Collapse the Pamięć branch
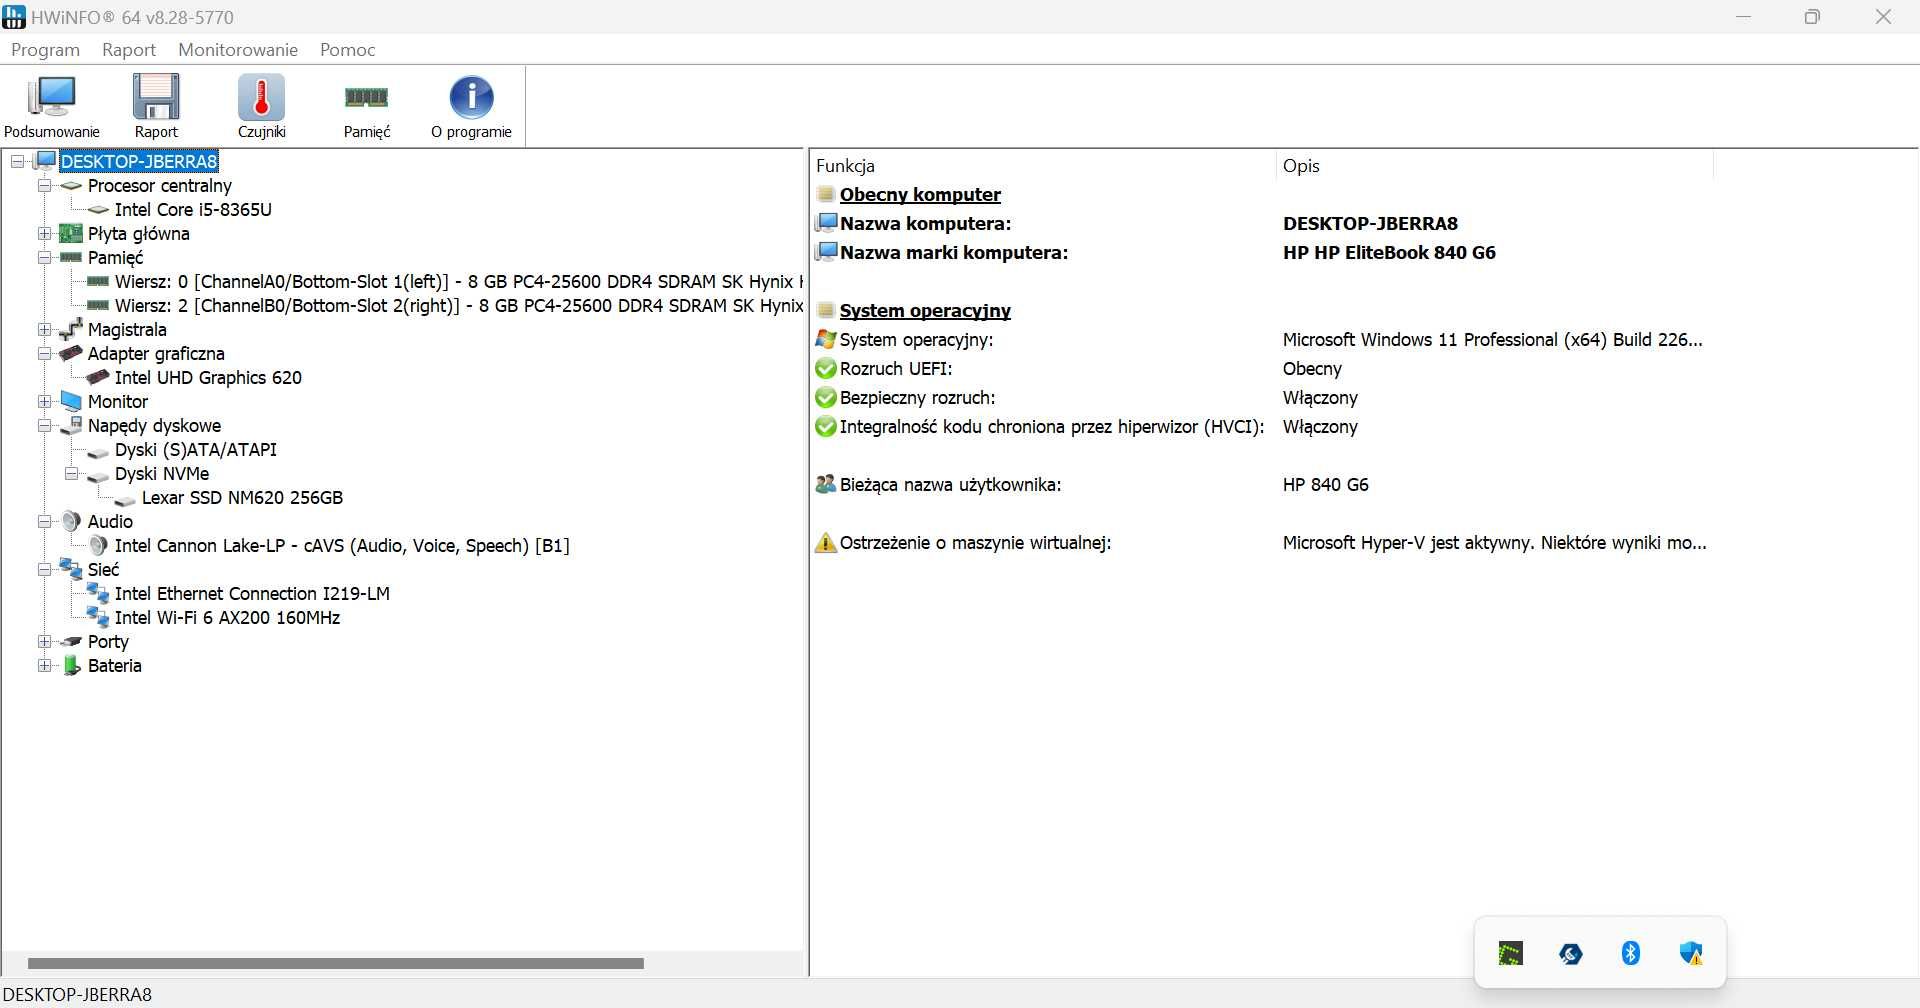The width and height of the screenshot is (1920, 1008). (44, 257)
